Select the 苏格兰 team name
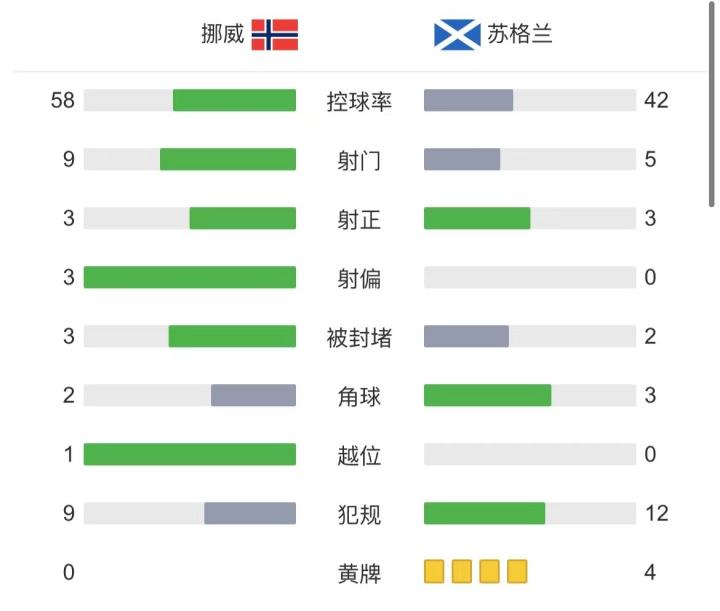 point(520,35)
